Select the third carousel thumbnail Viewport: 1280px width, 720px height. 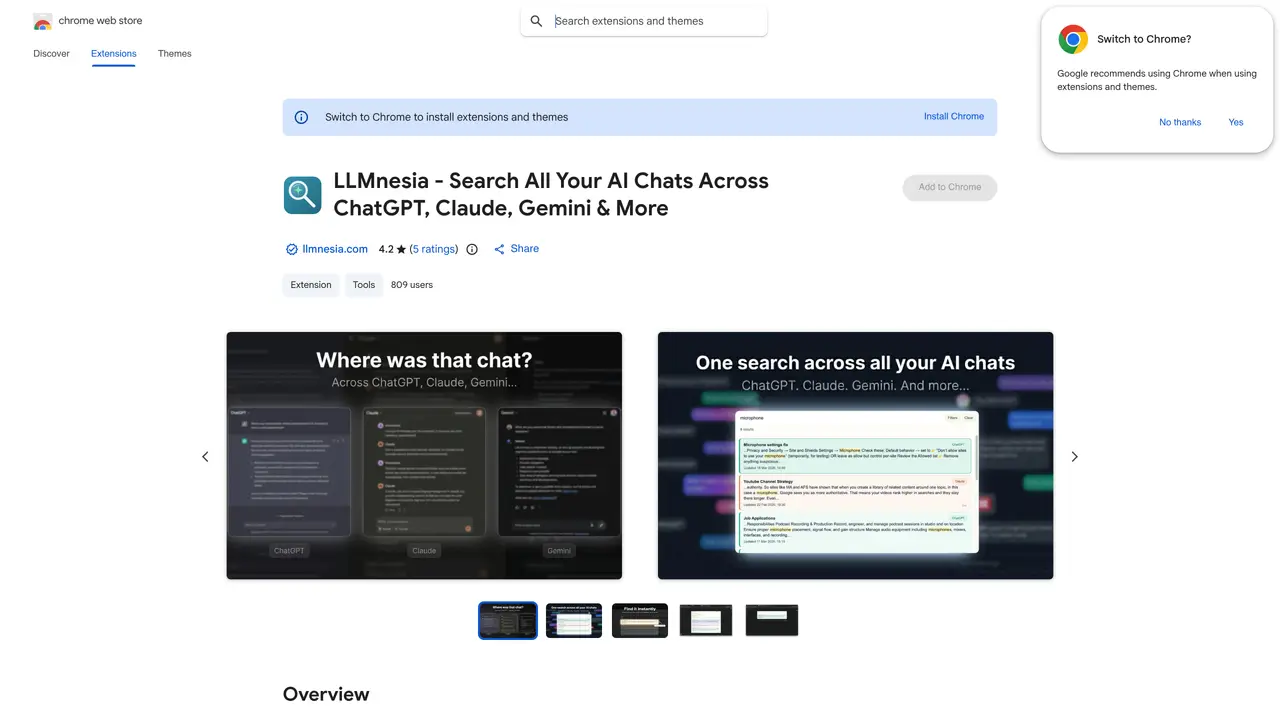640,620
